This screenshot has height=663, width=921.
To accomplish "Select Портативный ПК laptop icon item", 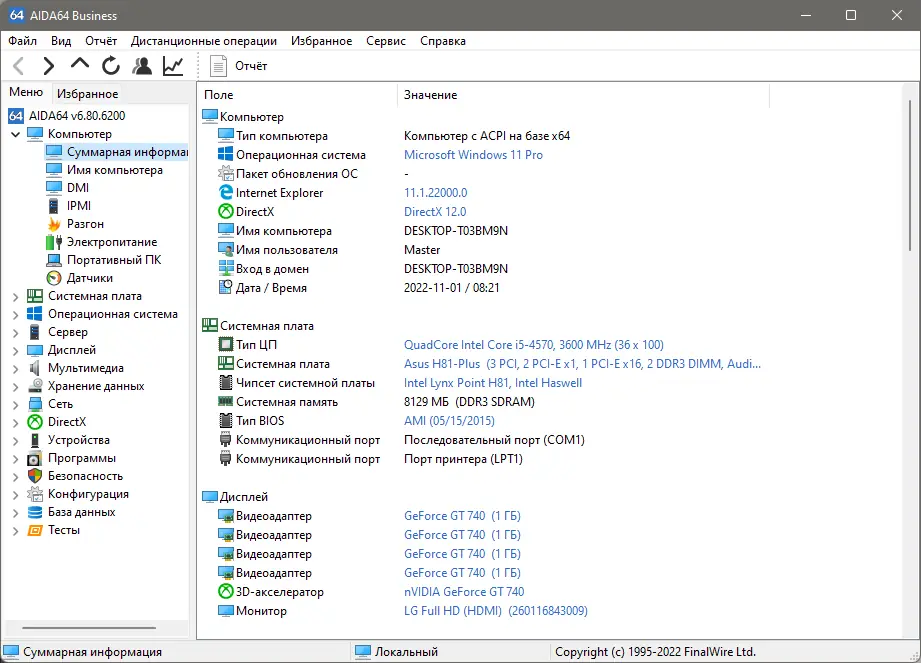I will click(x=54, y=260).
